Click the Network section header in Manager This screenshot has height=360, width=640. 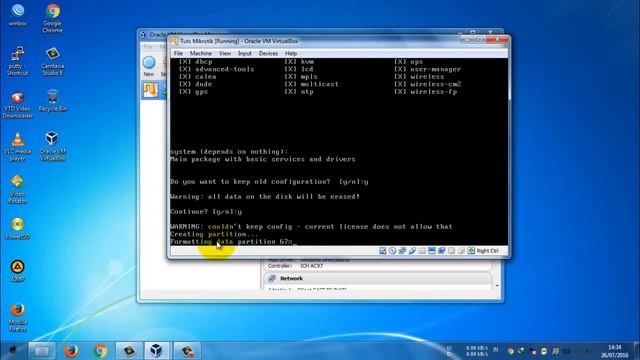point(291,278)
